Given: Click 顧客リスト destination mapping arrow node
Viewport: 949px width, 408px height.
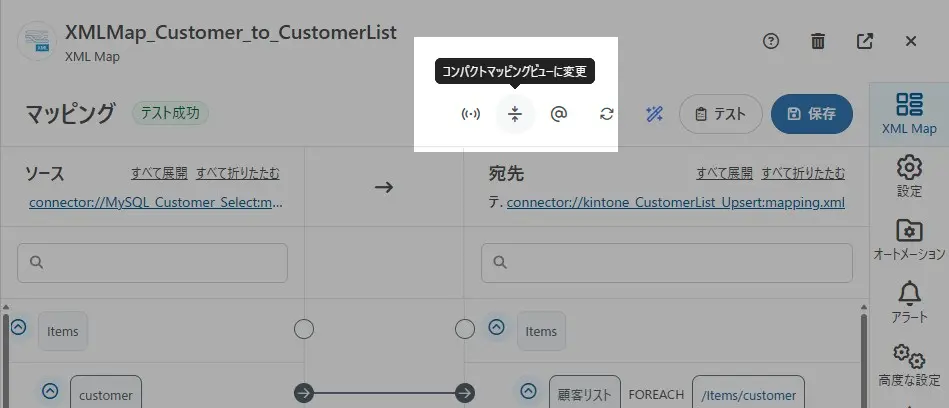Looking at the screenshot, I should tap(465, 393).
